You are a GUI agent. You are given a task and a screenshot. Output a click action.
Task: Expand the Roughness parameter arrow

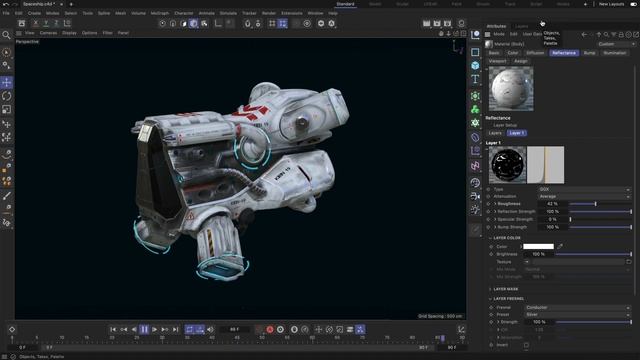click(495, 204)
